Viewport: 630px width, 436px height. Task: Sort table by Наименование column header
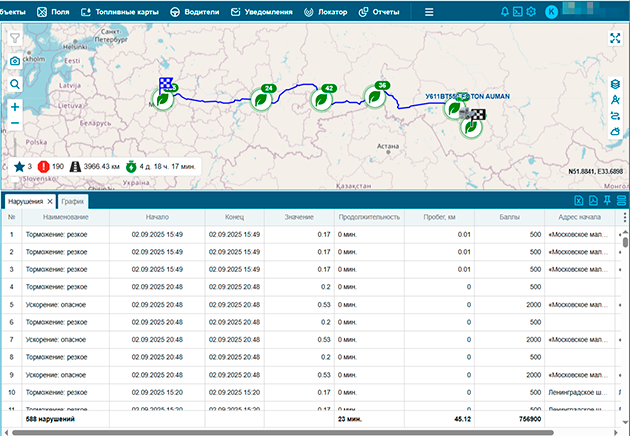pos(65,217)
